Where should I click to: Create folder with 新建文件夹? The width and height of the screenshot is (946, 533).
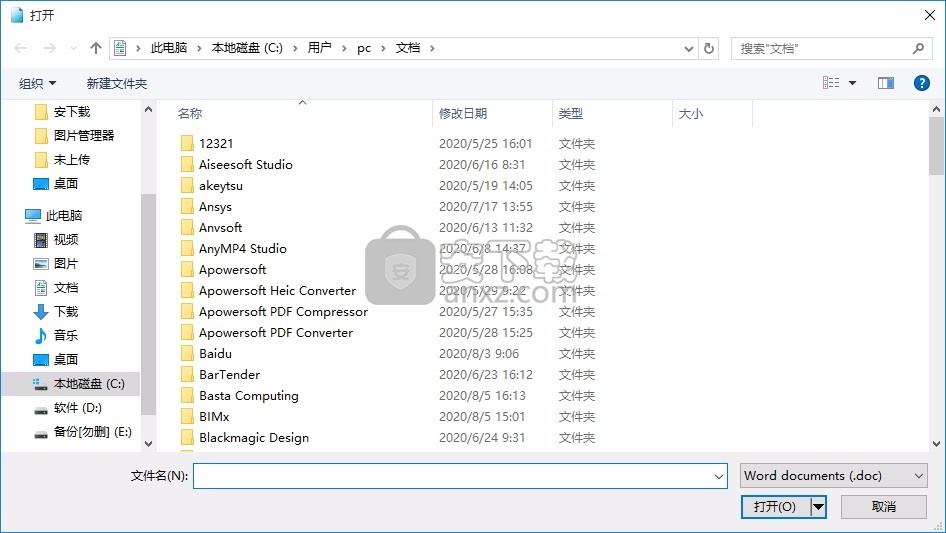point(116,83)
